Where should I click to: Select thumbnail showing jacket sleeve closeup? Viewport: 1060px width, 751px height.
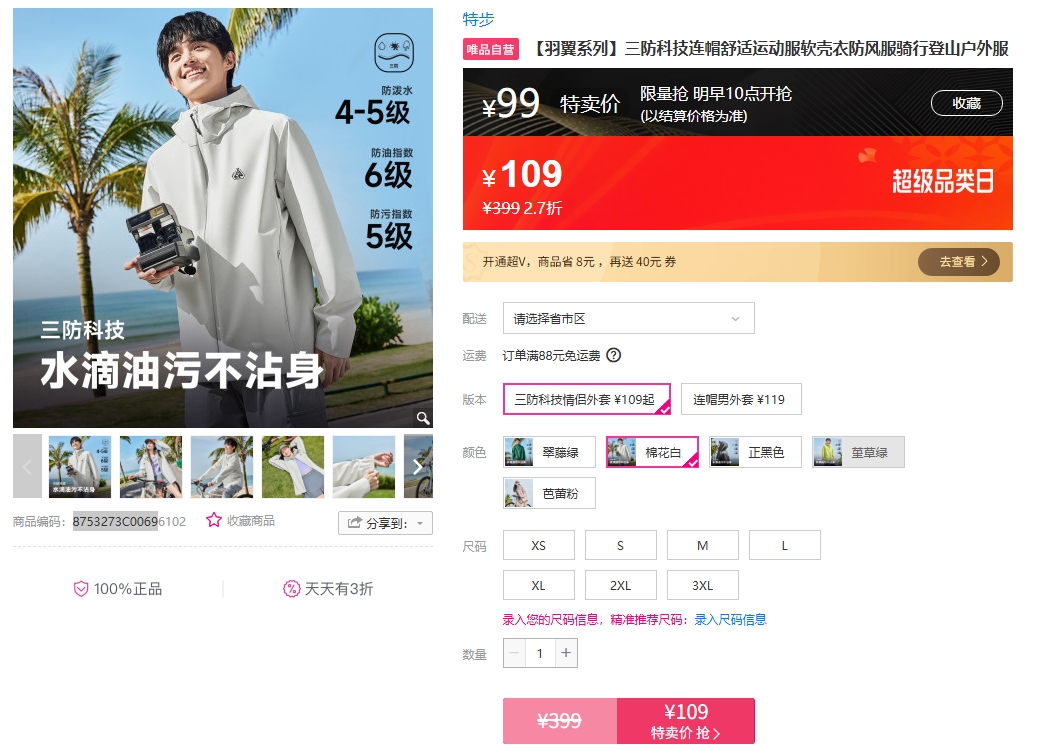[364, 466]
